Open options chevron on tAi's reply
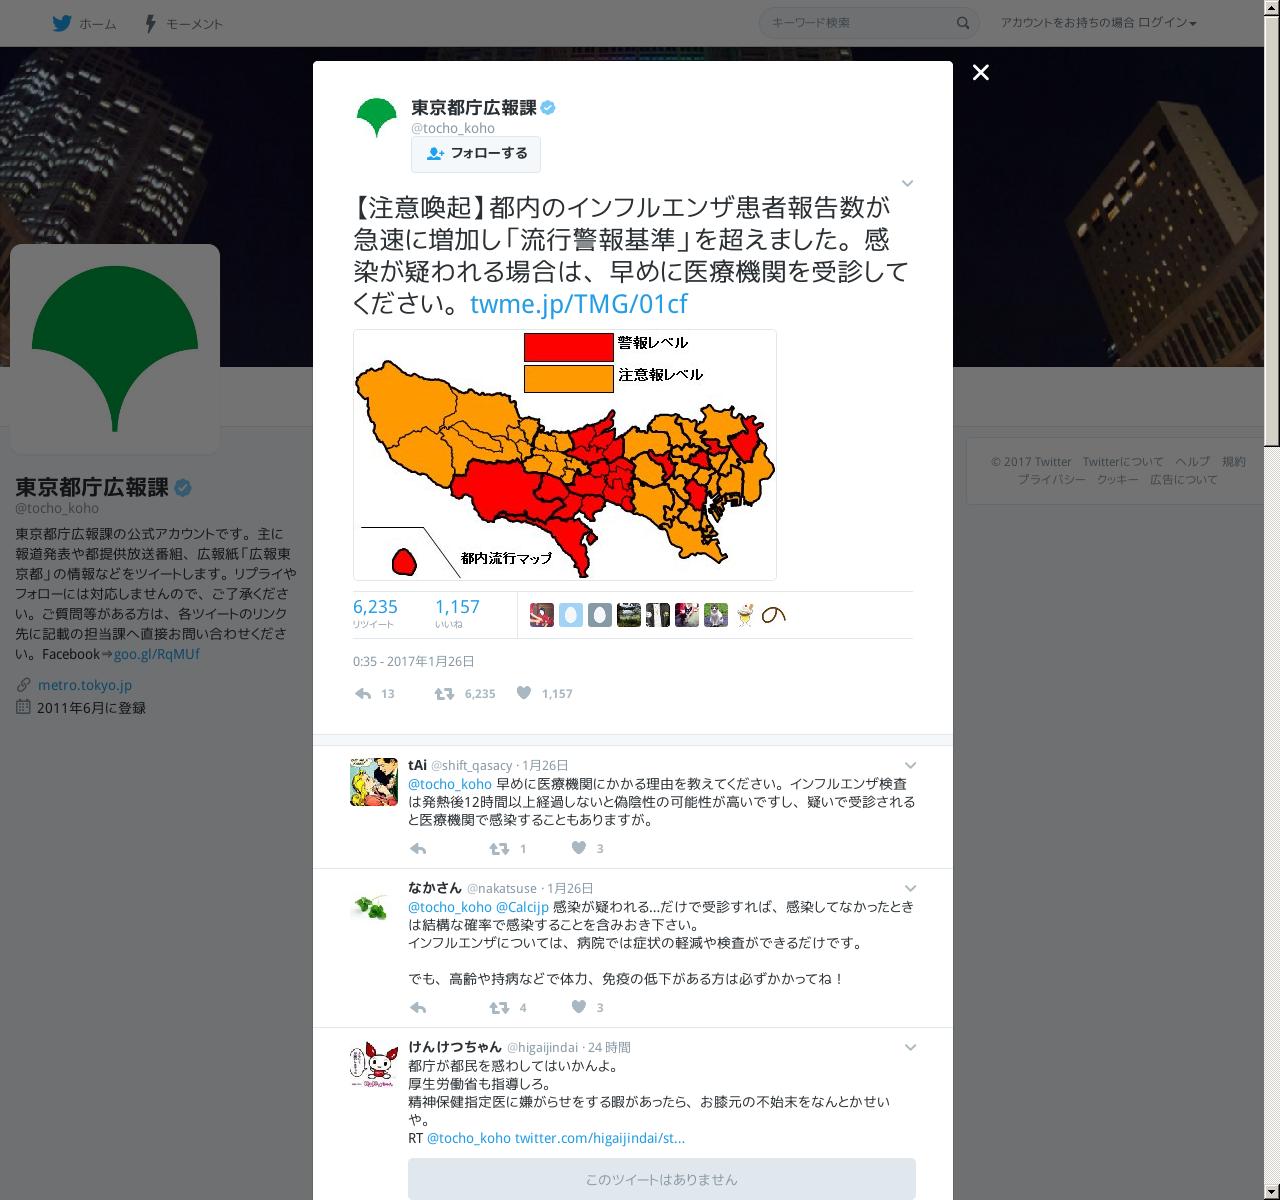This screenshot has height=1200, width=1280. click(911, 765)
